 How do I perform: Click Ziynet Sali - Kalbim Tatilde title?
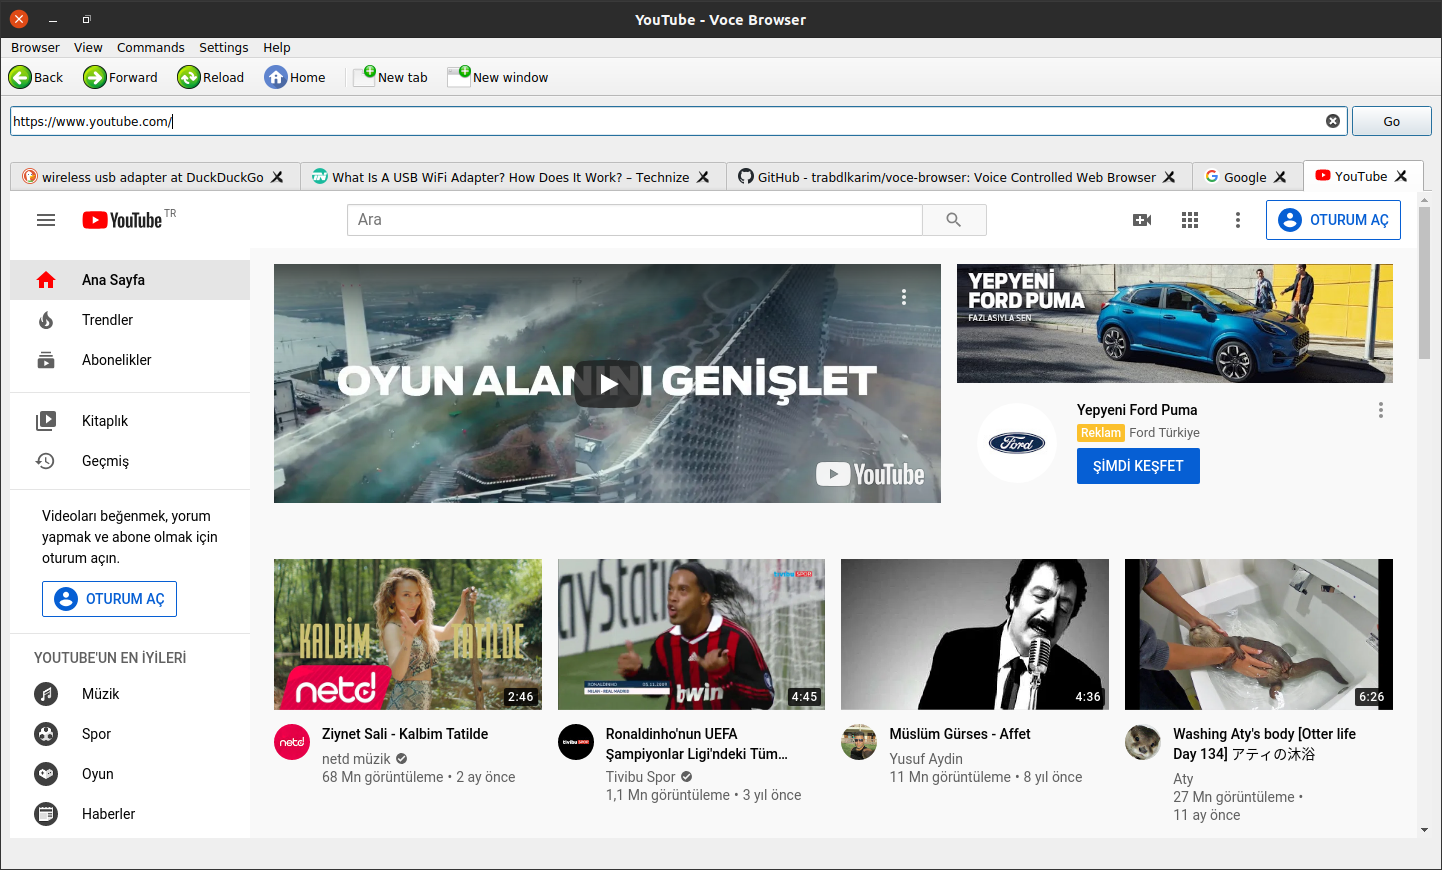(x=405, y=734)
